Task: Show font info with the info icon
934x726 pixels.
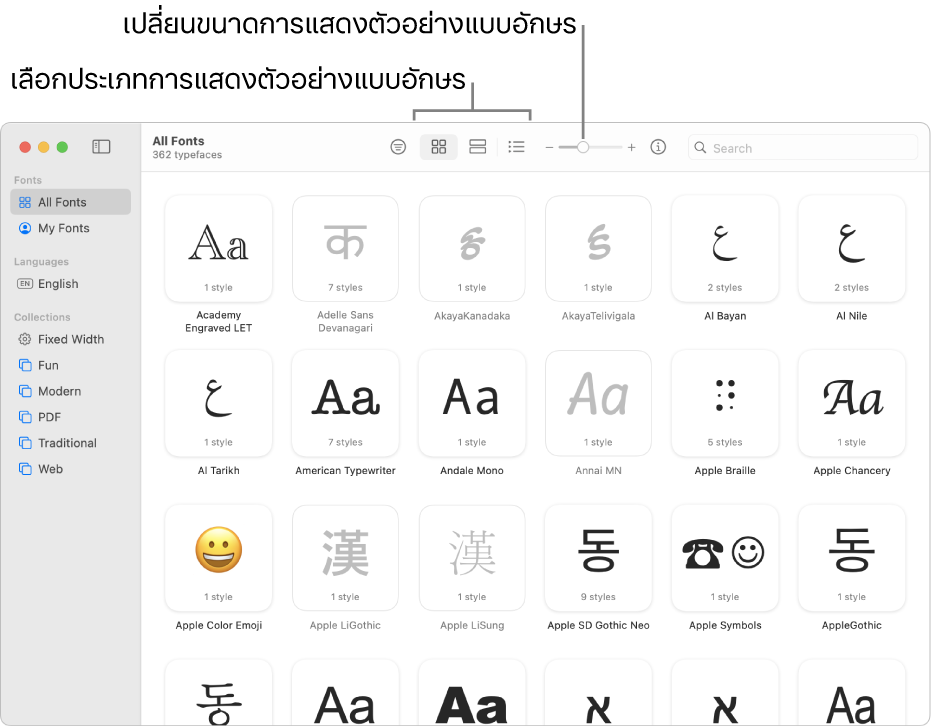Action: pyautogui.click(x=658, y=147)
